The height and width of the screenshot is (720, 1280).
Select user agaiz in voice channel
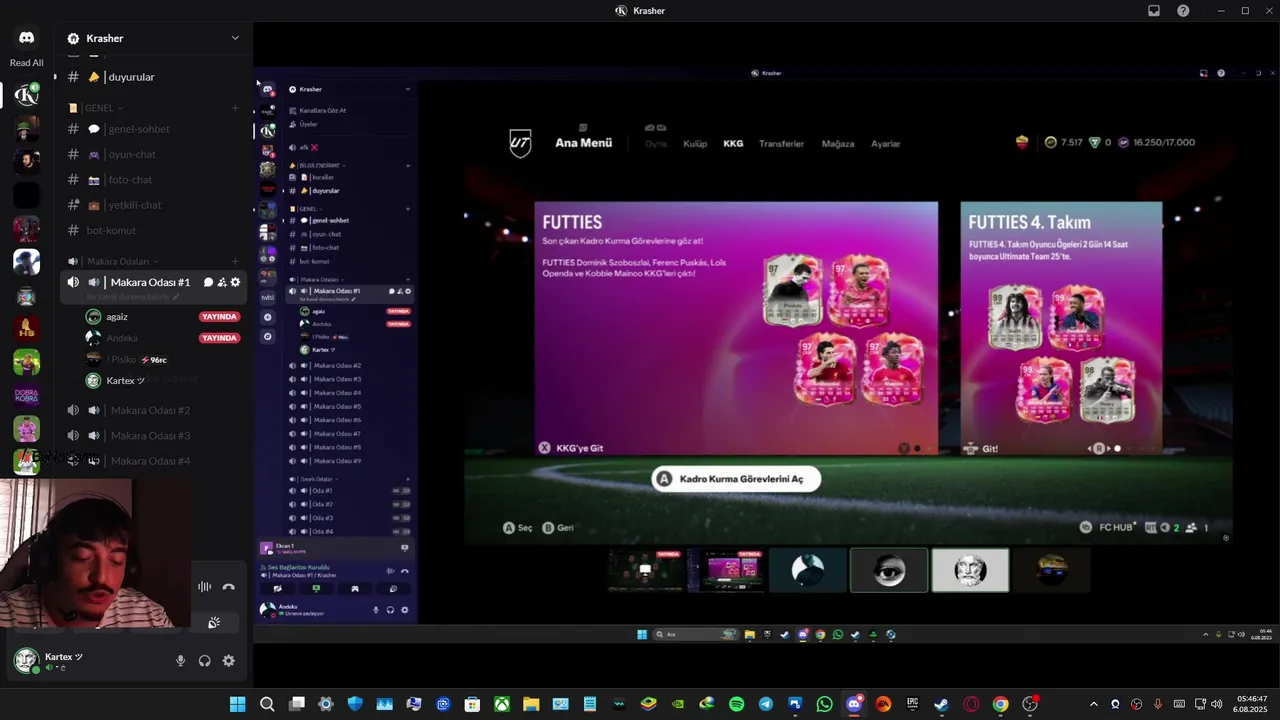163,317
